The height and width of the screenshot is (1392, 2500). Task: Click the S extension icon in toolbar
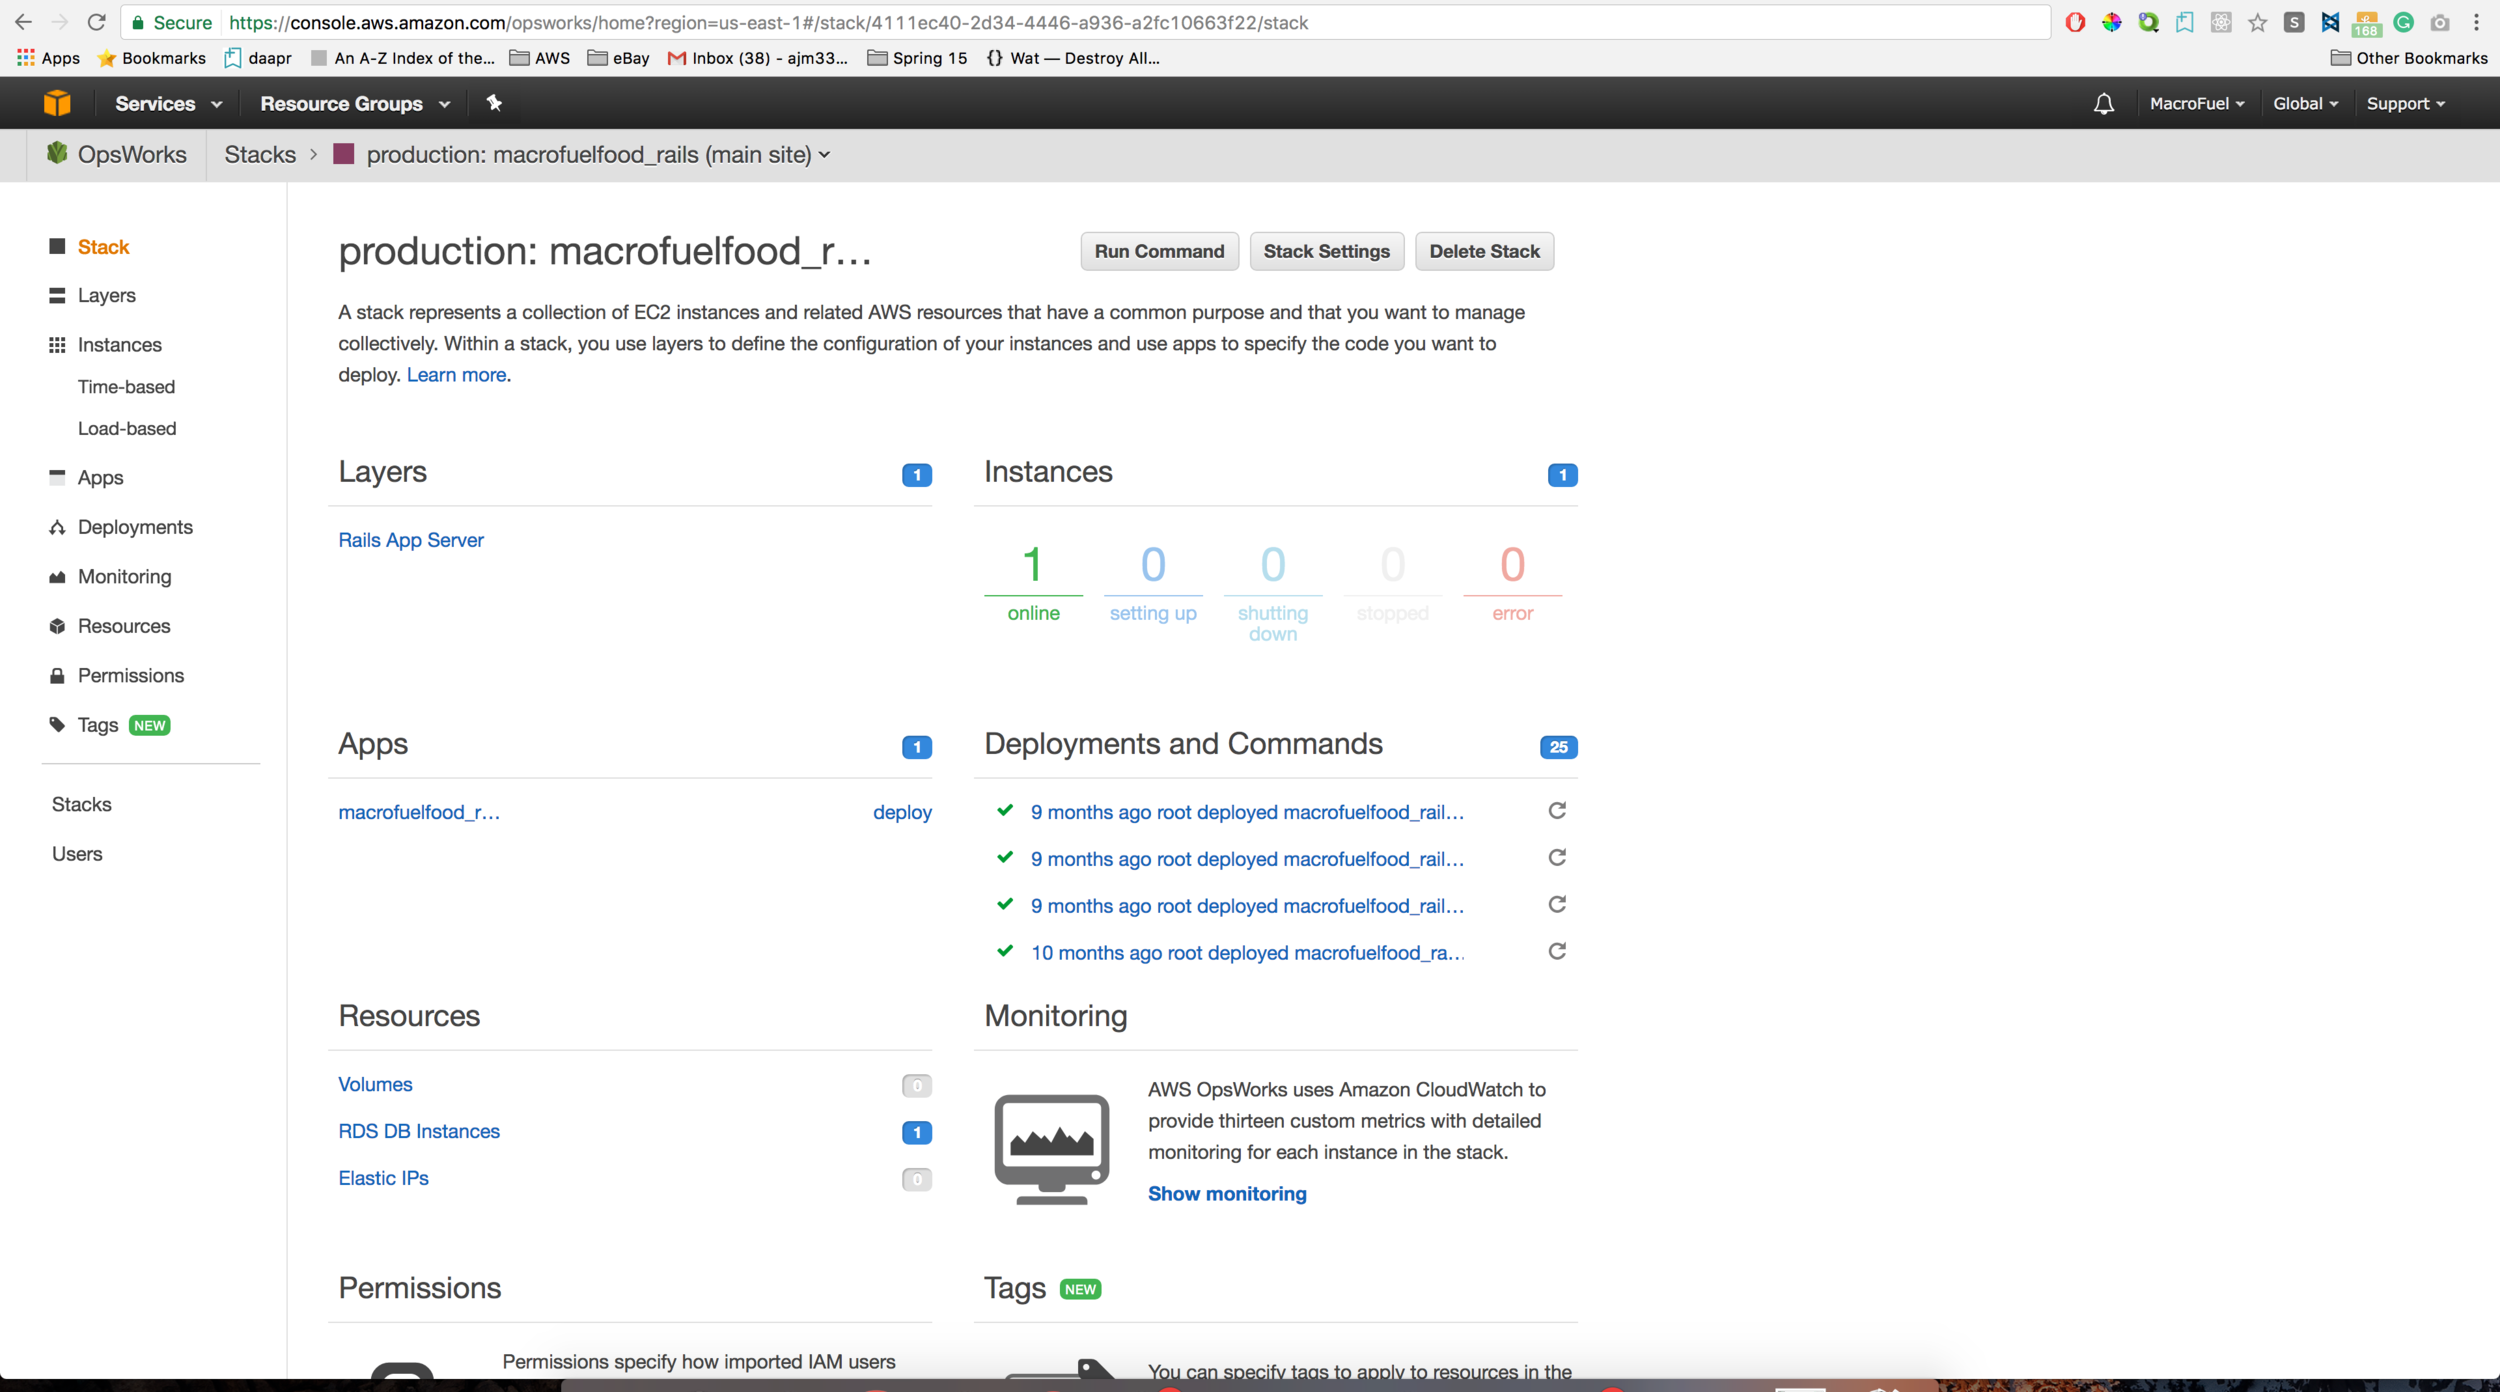(2294, 22)
